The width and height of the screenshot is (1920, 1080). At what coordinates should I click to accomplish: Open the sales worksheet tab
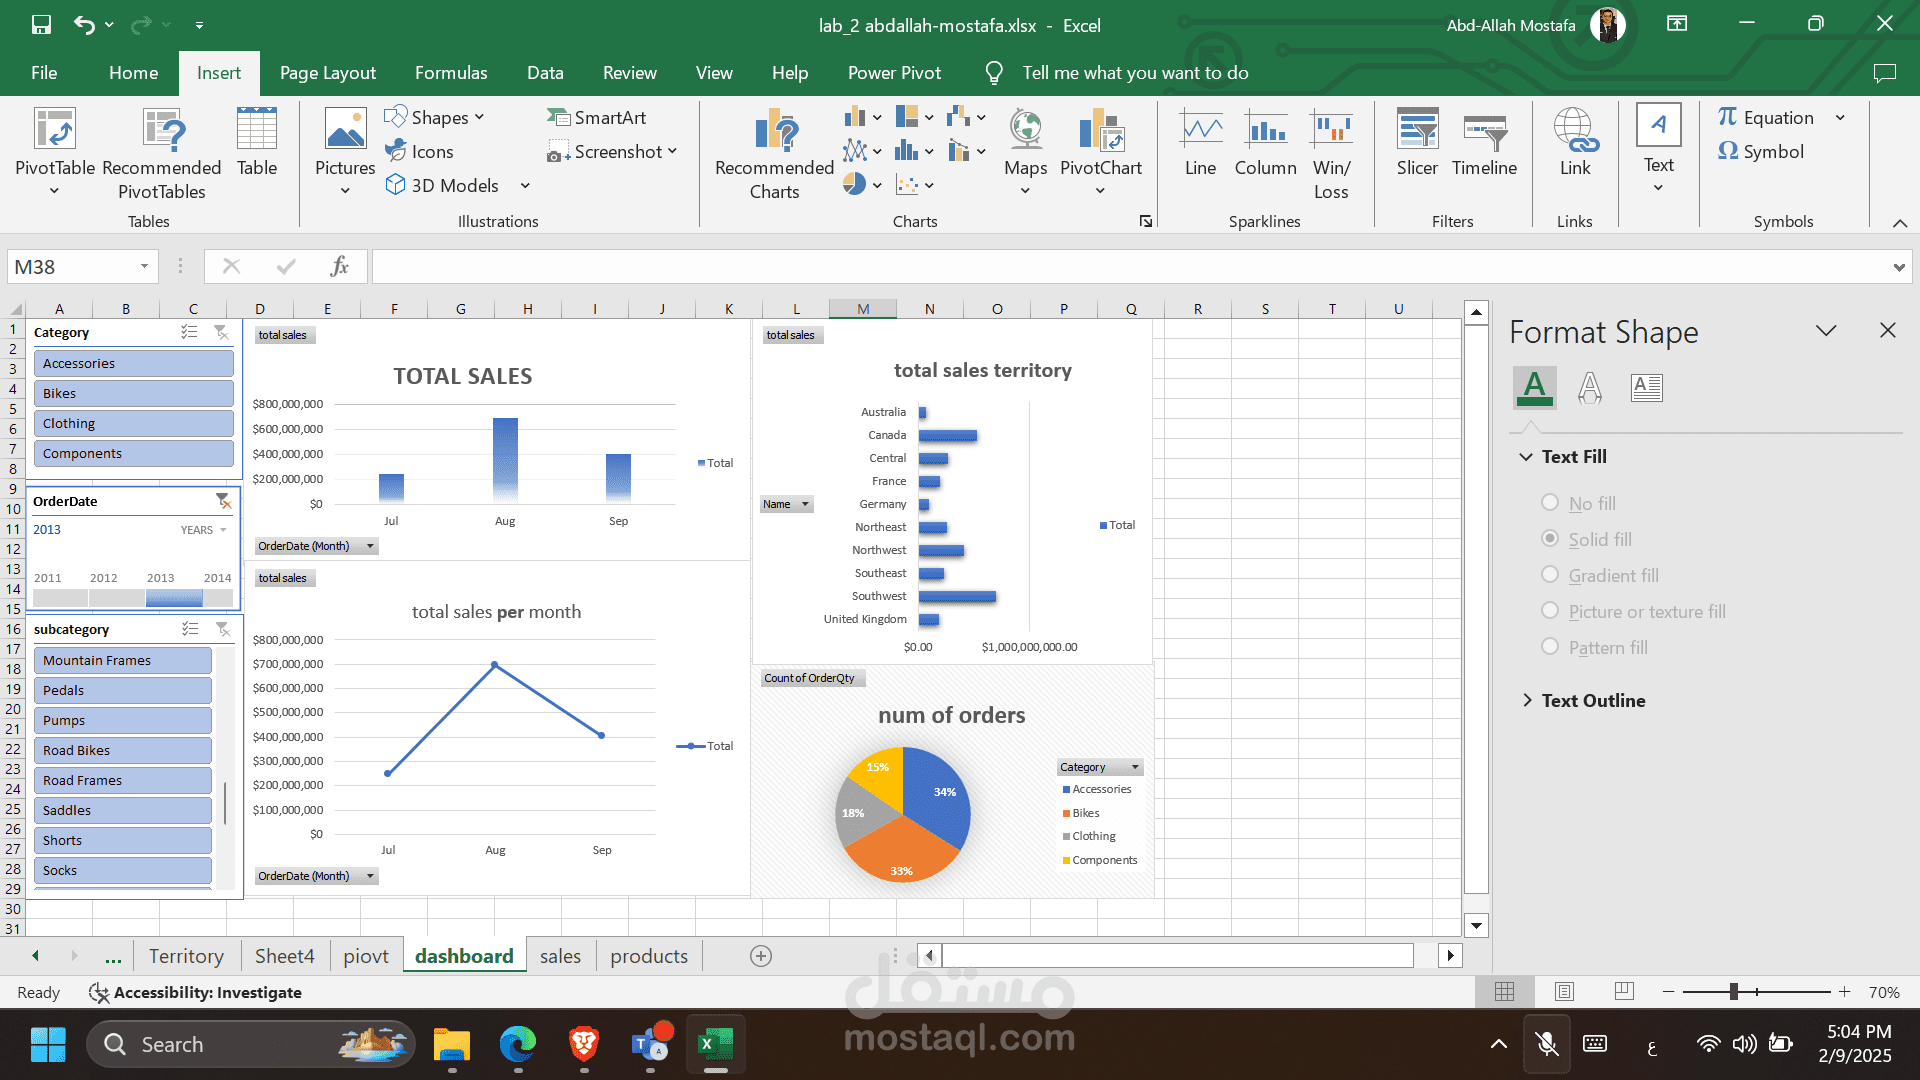click(x=560, y=956)
